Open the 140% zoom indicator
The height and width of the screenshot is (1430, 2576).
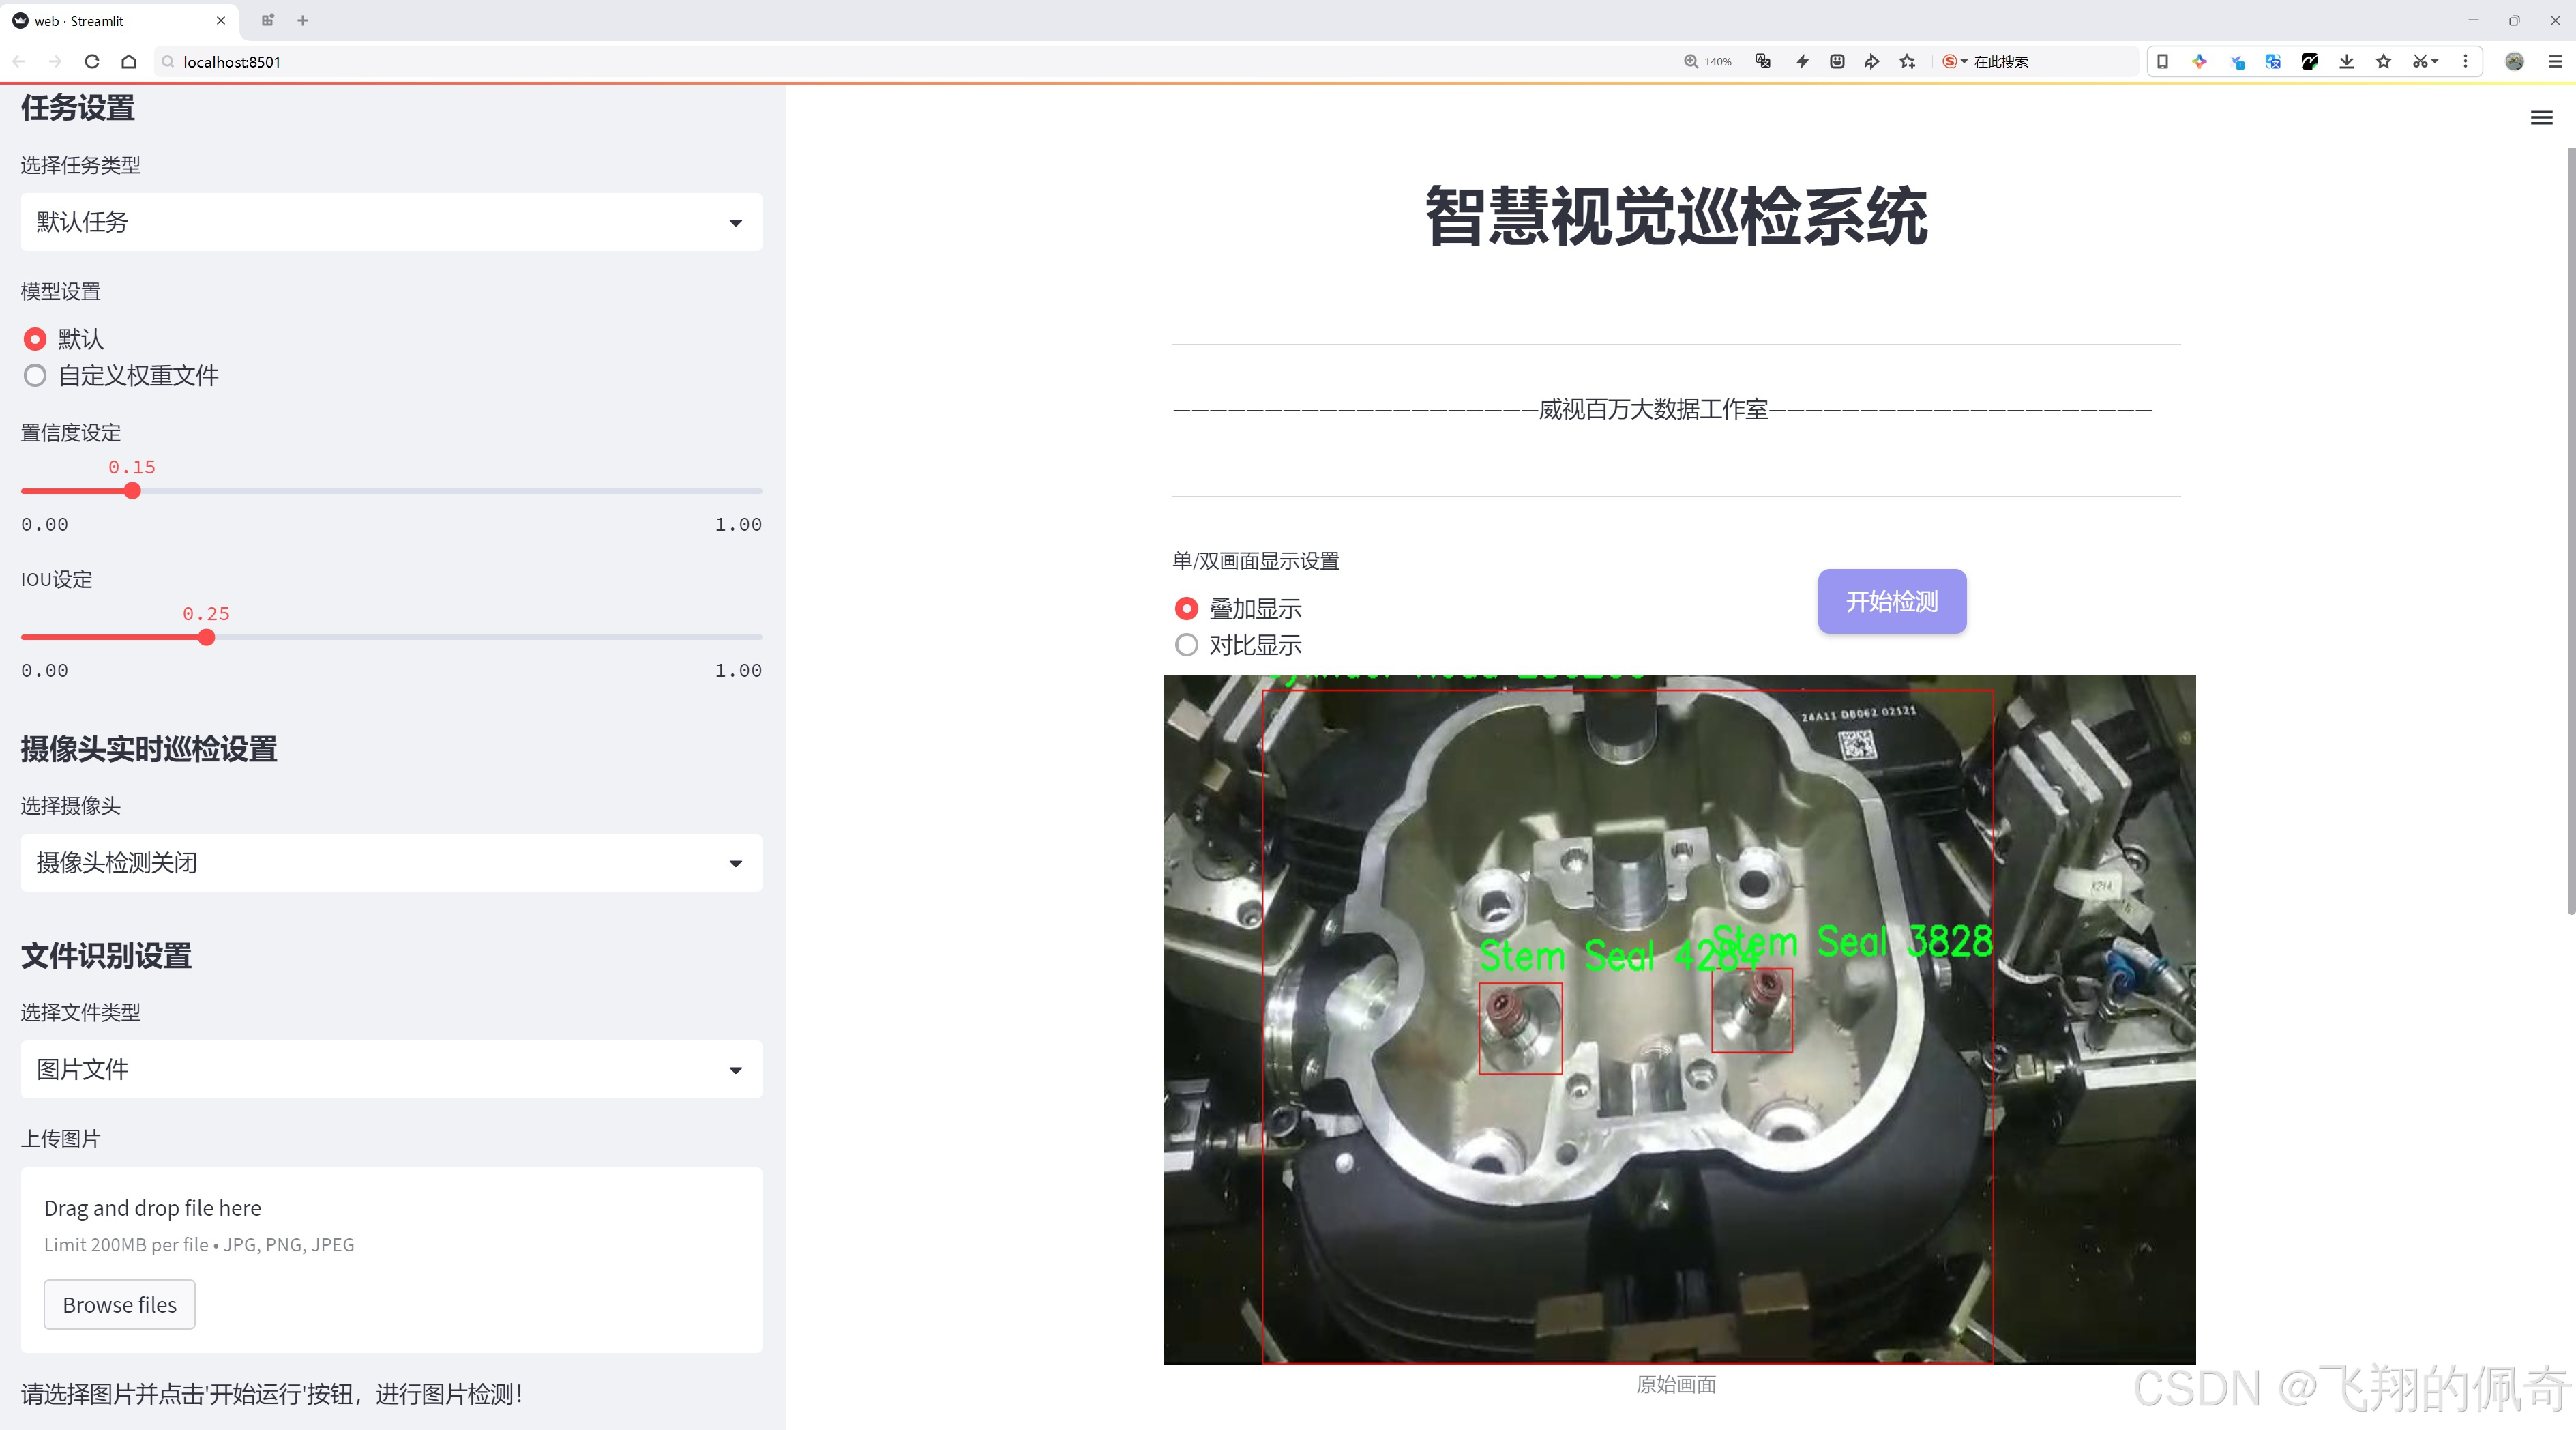click(1708, 61)
